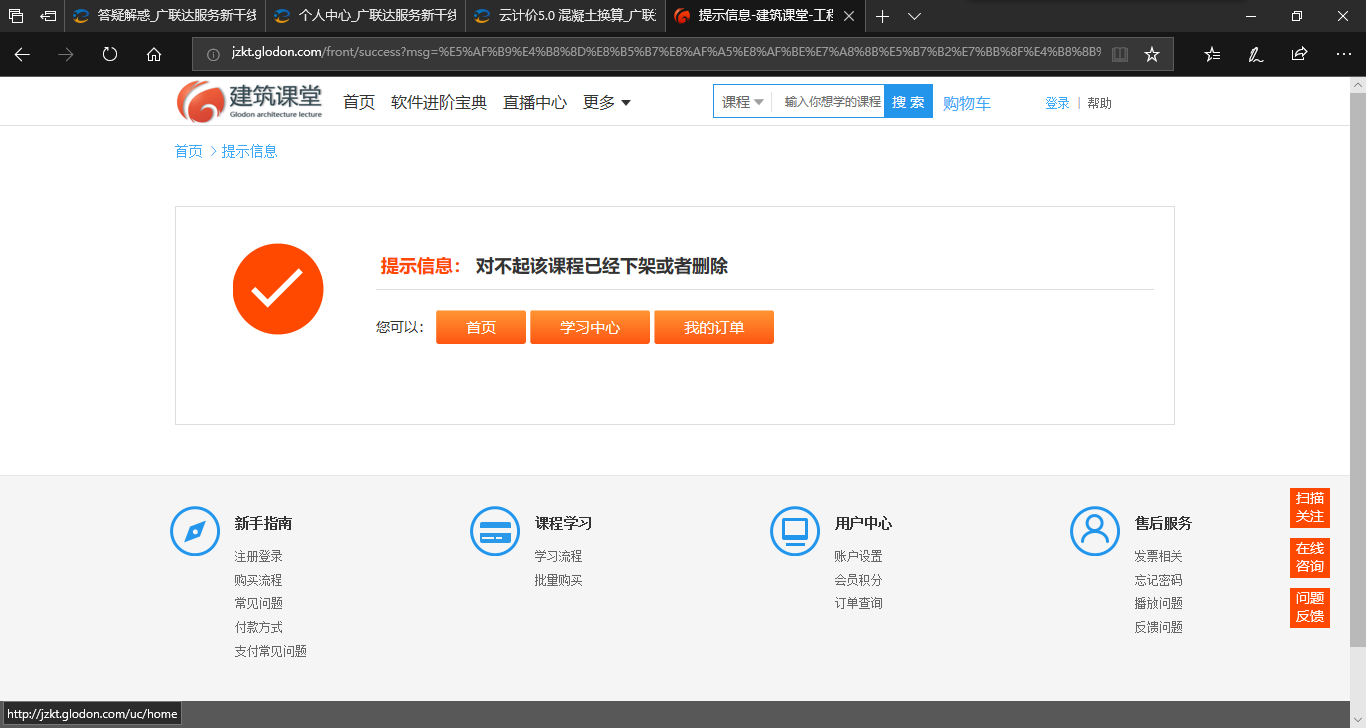
Task: Click the 扫描关注 side button
Action: (1310, 507)
